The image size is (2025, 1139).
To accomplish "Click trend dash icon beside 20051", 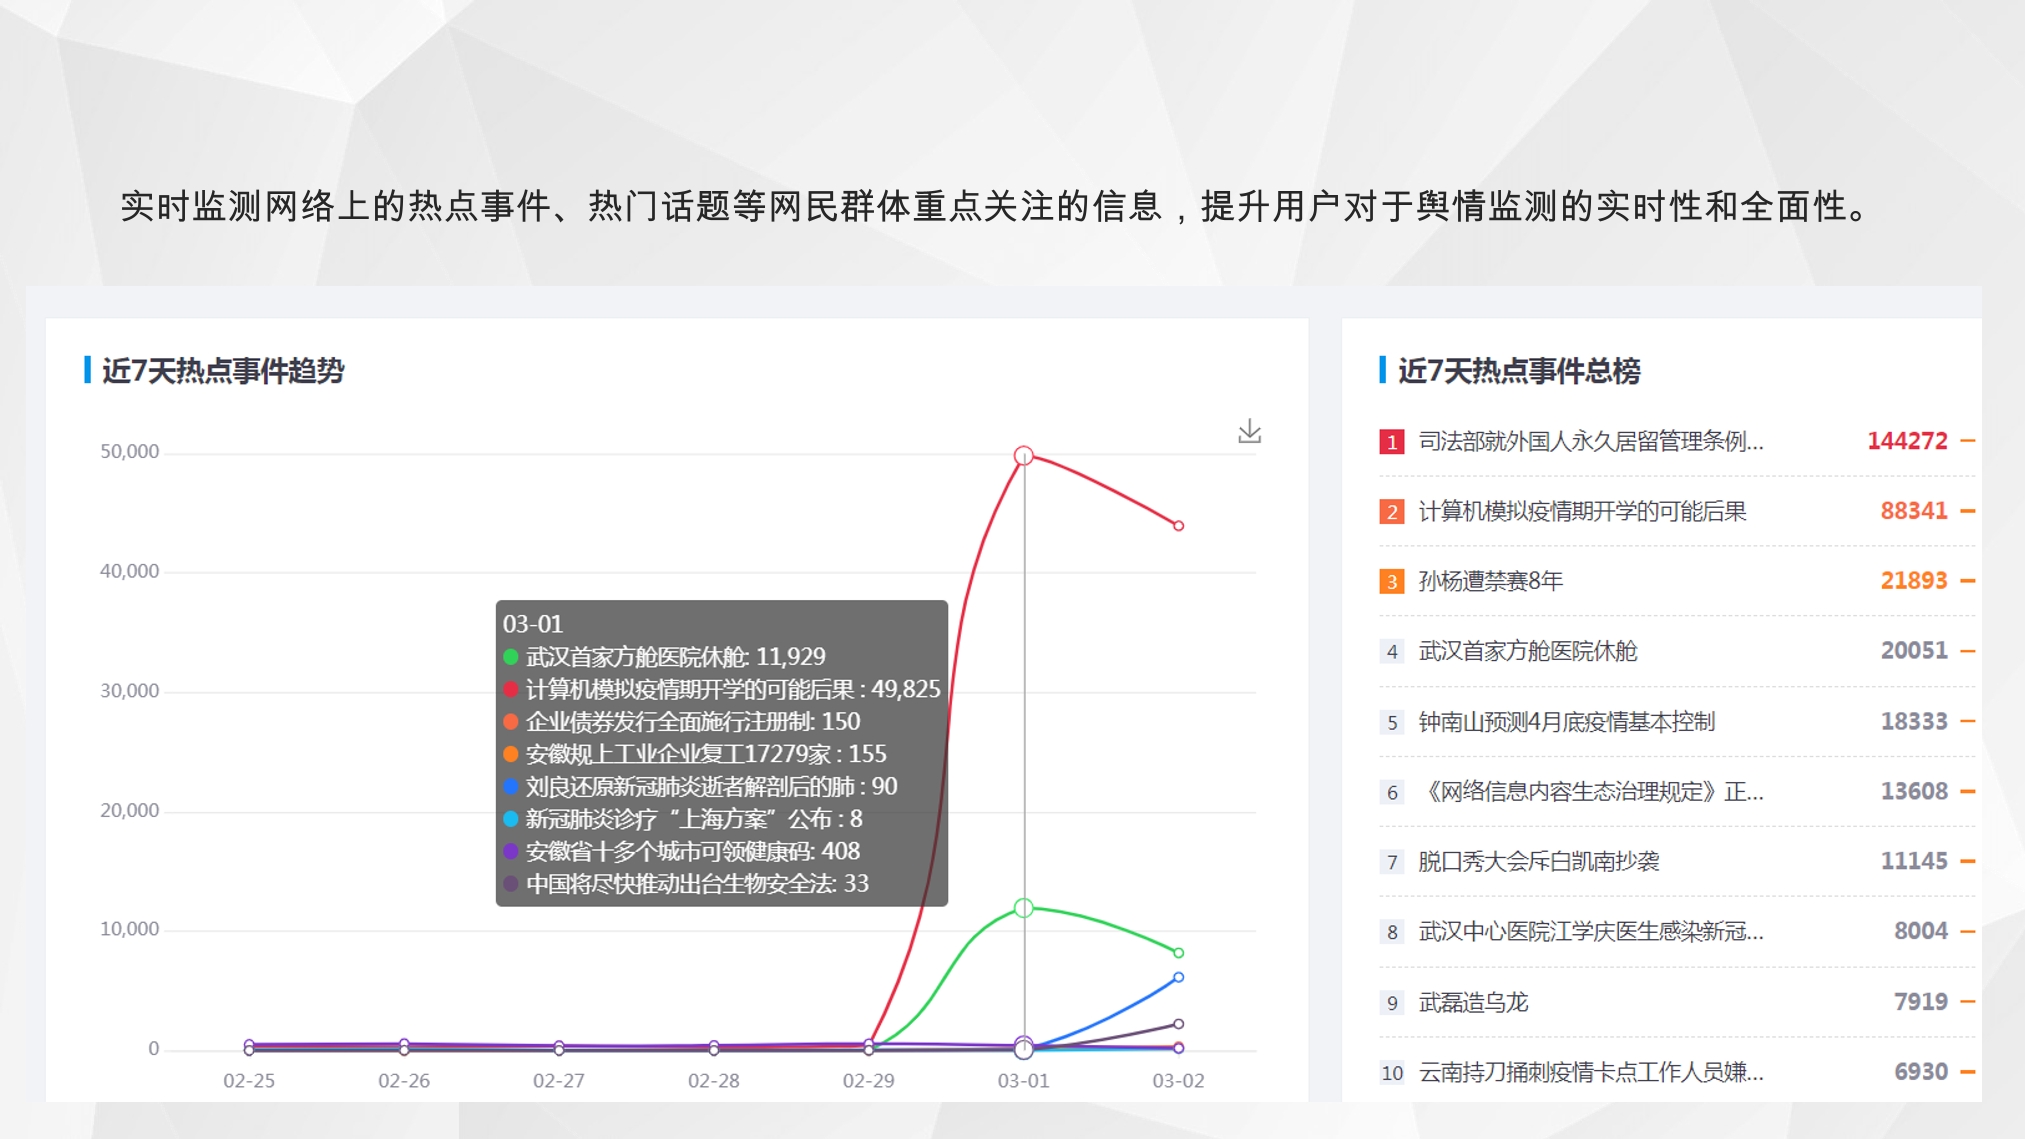I will coord(1968,651).
